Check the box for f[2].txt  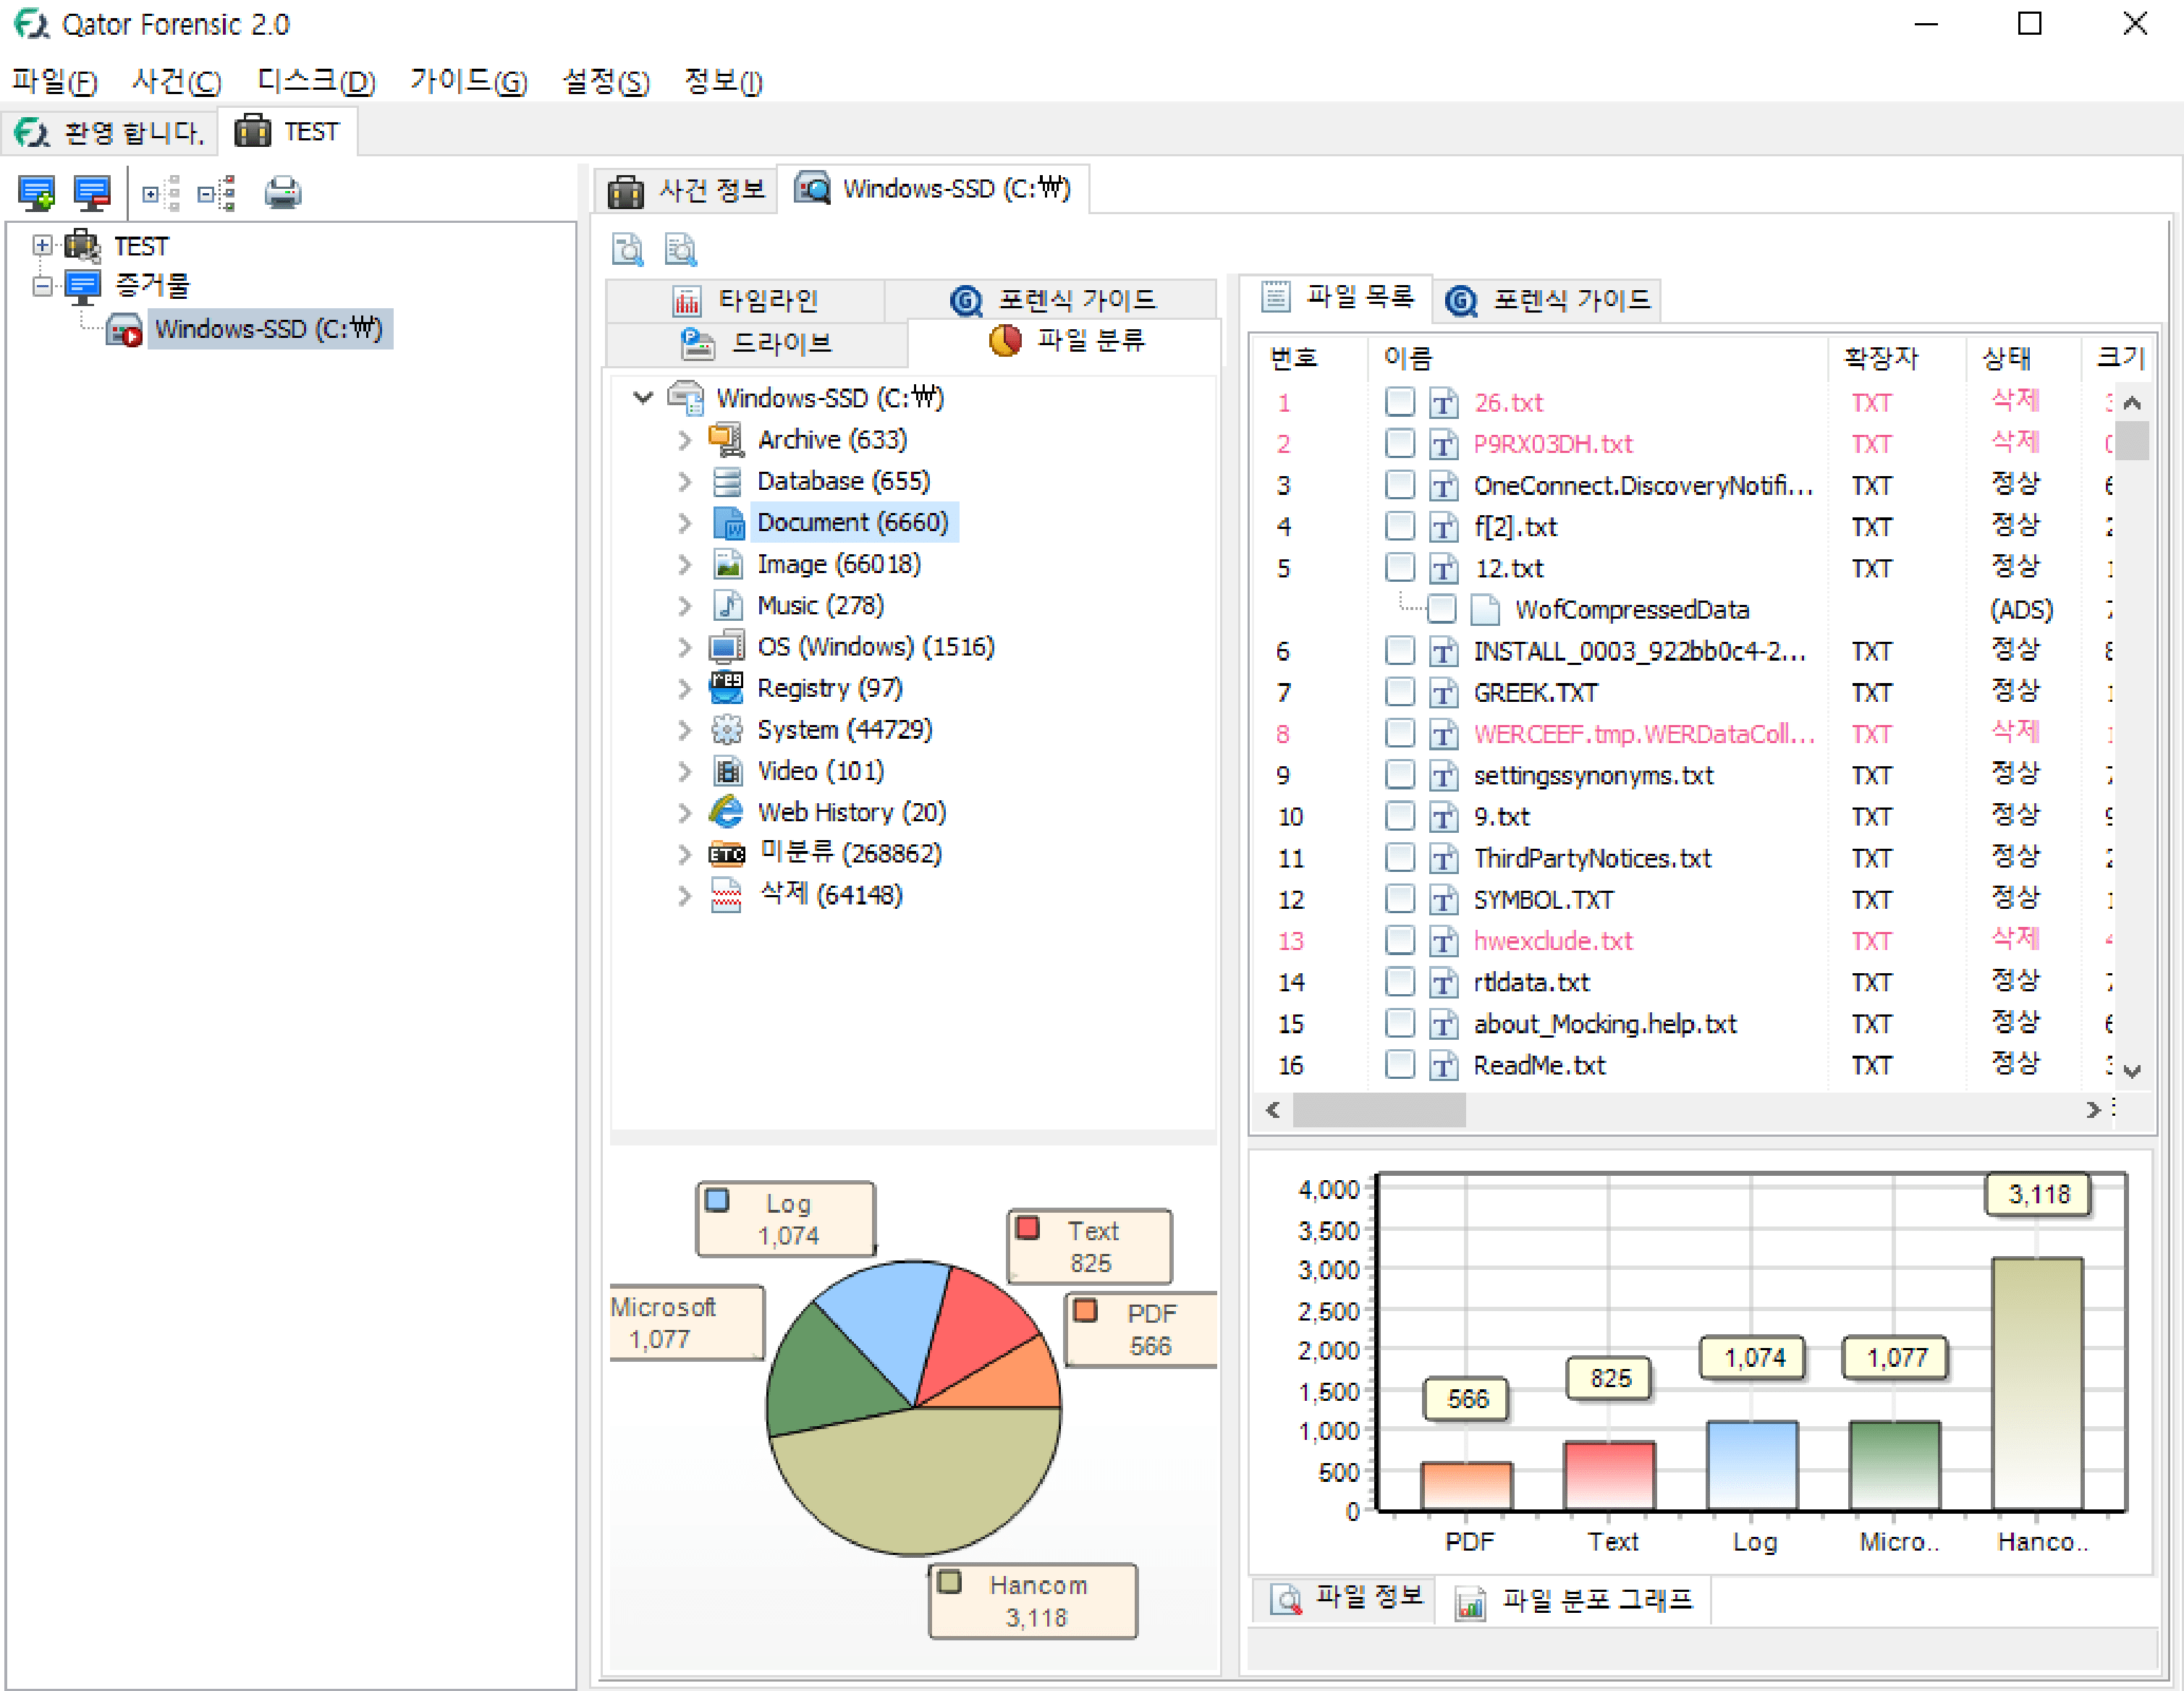(x=1400, y=527)
